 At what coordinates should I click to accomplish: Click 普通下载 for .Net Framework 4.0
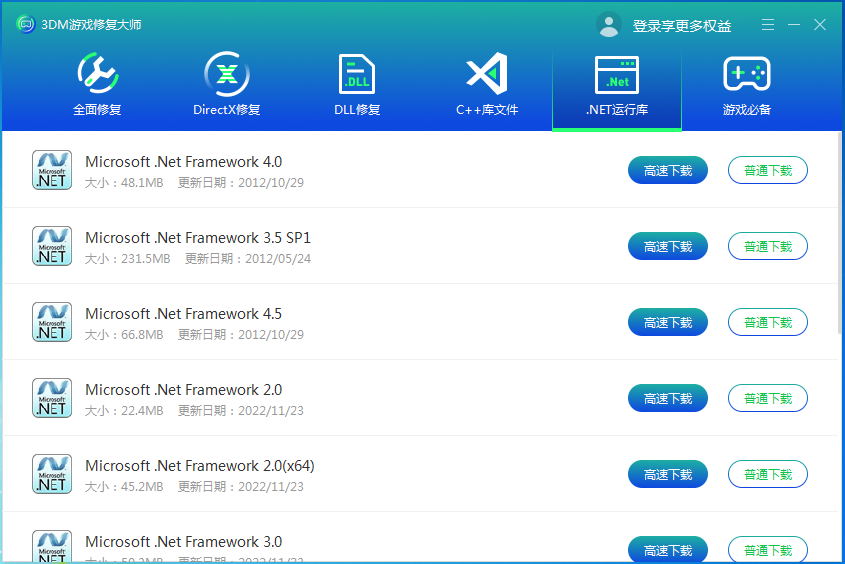[768, 170]
